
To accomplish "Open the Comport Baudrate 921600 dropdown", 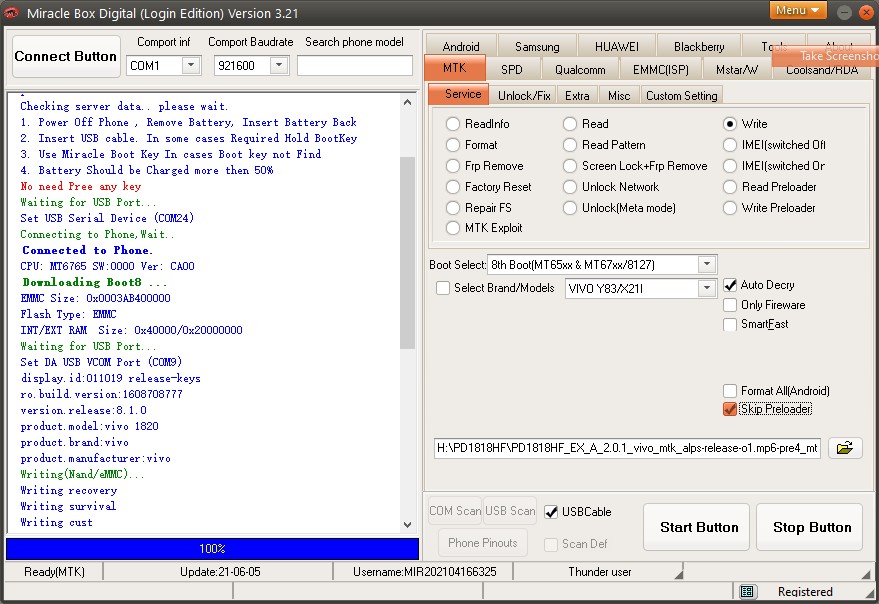I will tap(279, 66).
